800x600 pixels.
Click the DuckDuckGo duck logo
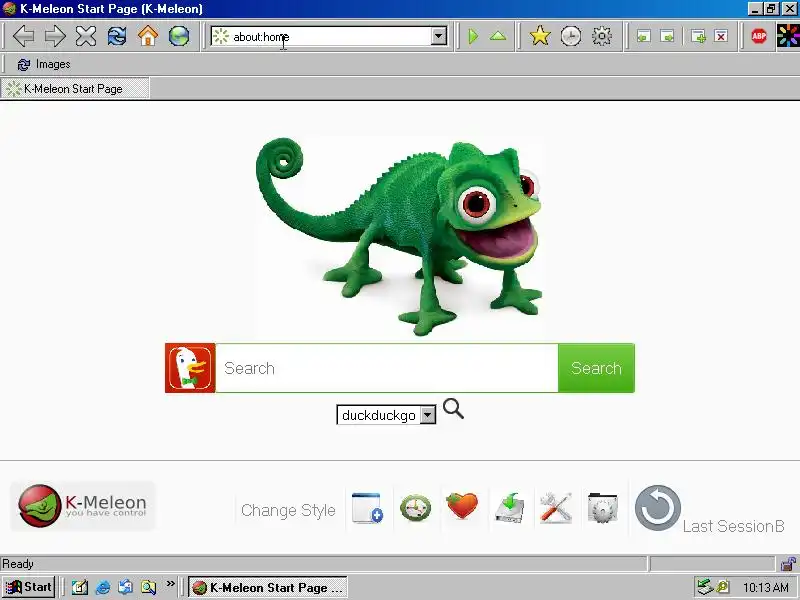coord(190,368)
